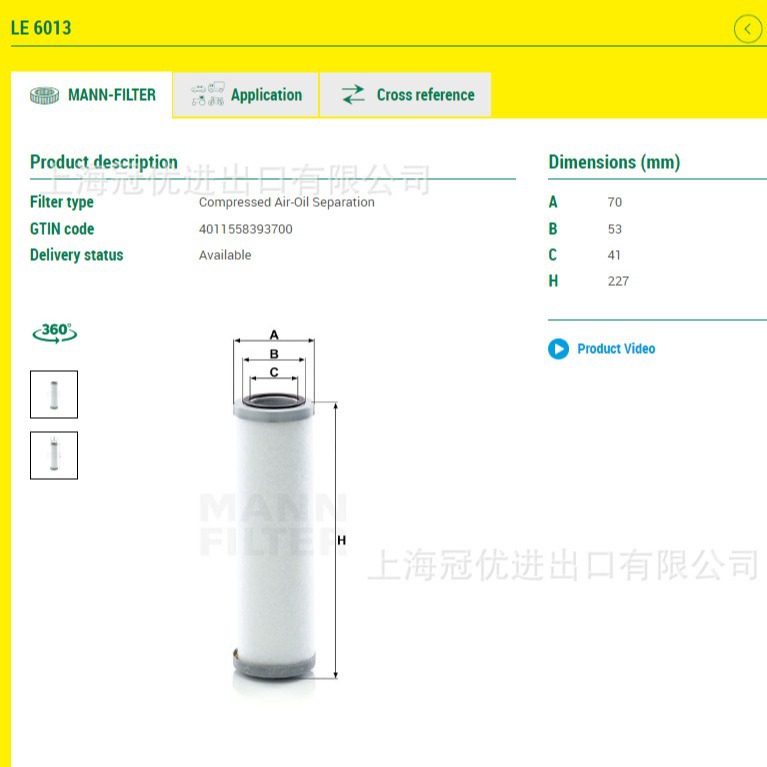The width and height of the screenshot is (767, 767).
Task: Click the circled back chevron icon
Action: [x=747, y=29]
